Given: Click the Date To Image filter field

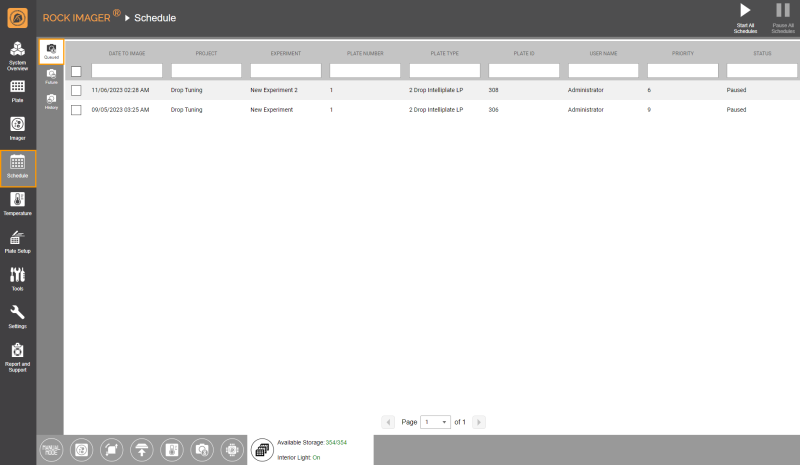Looking at the screenshot, I should [127, 70].
